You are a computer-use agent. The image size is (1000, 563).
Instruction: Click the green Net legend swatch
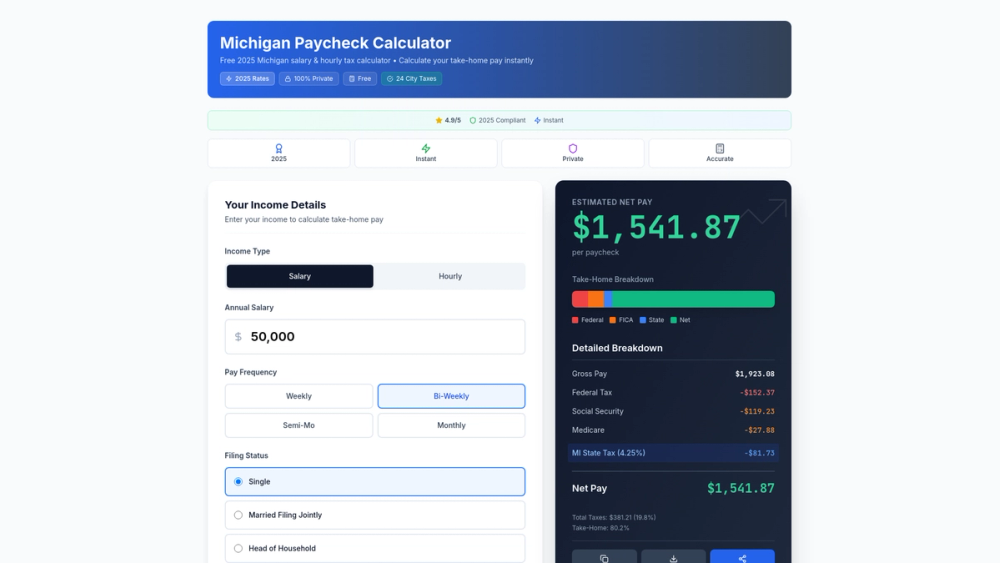pyautogui.click(x=673, y=320)
